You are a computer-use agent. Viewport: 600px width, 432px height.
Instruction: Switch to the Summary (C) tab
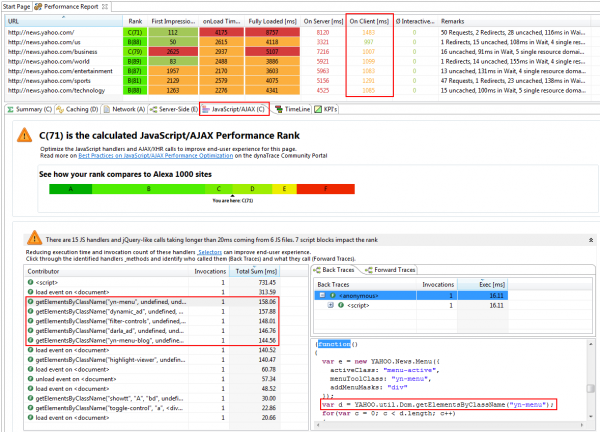click(29, 109)
